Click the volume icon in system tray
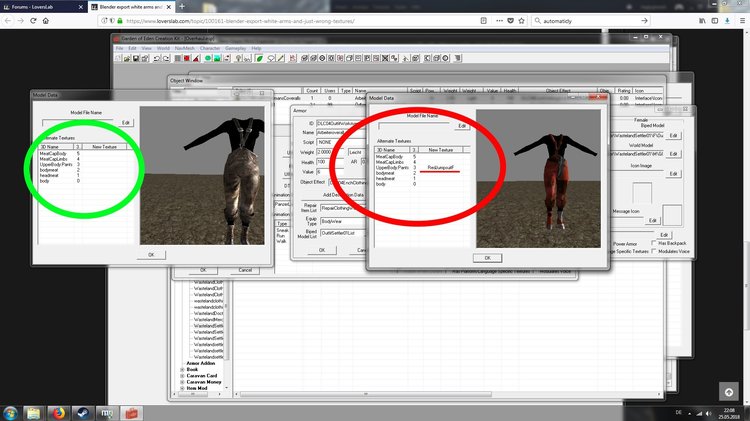Image resolution: width=750 pixels, height=421 pixels. (708, 413)
